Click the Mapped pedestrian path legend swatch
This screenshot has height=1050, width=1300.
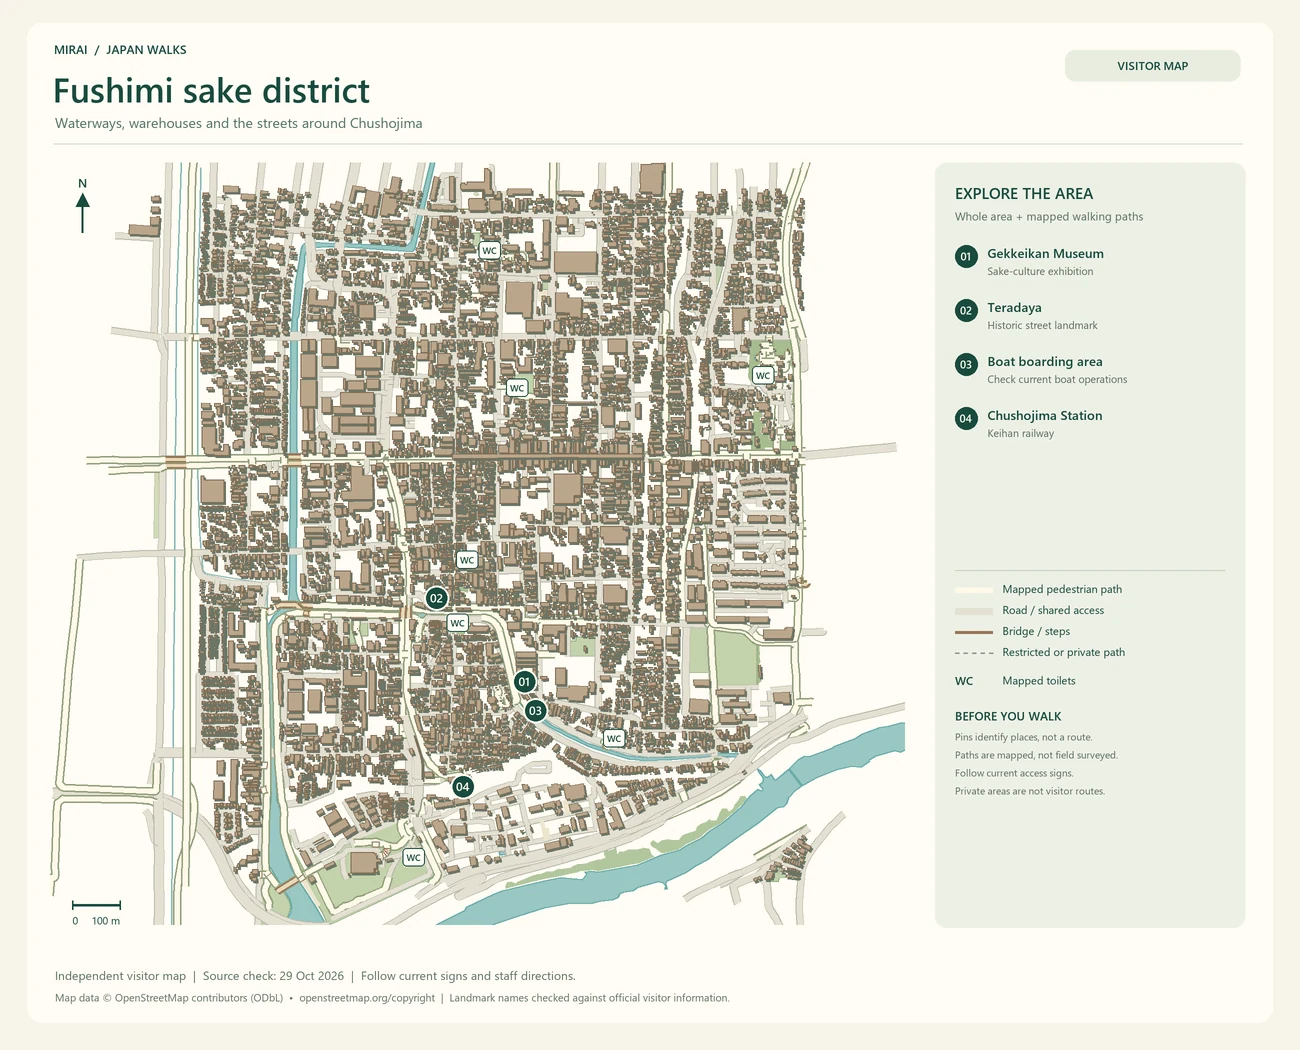[x=974, y=590]
